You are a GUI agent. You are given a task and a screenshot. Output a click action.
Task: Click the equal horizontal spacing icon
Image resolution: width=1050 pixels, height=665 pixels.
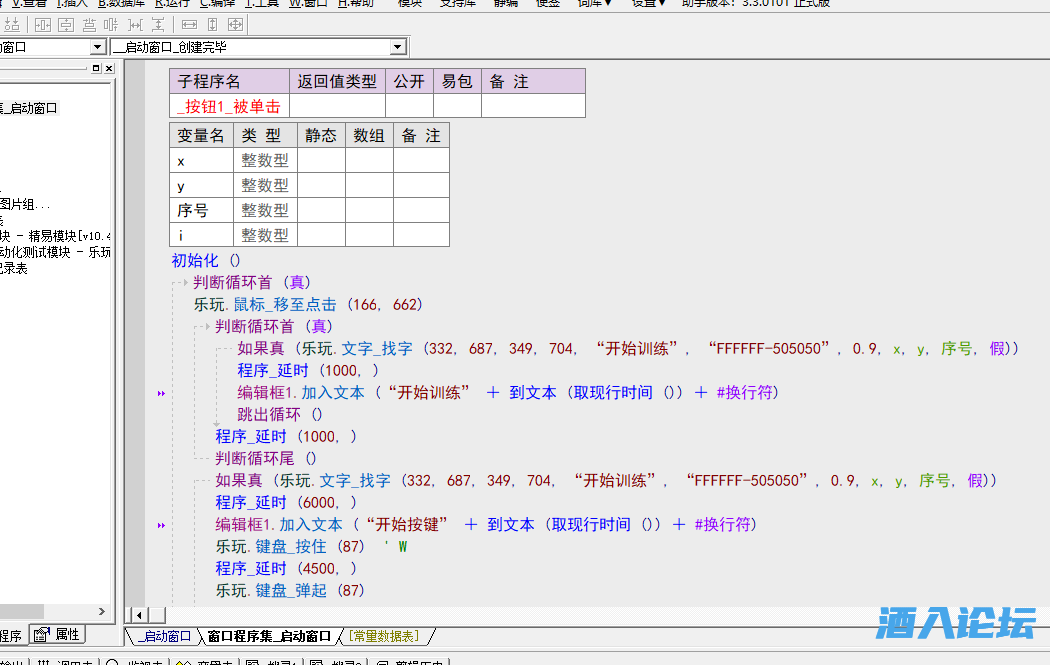135,24
